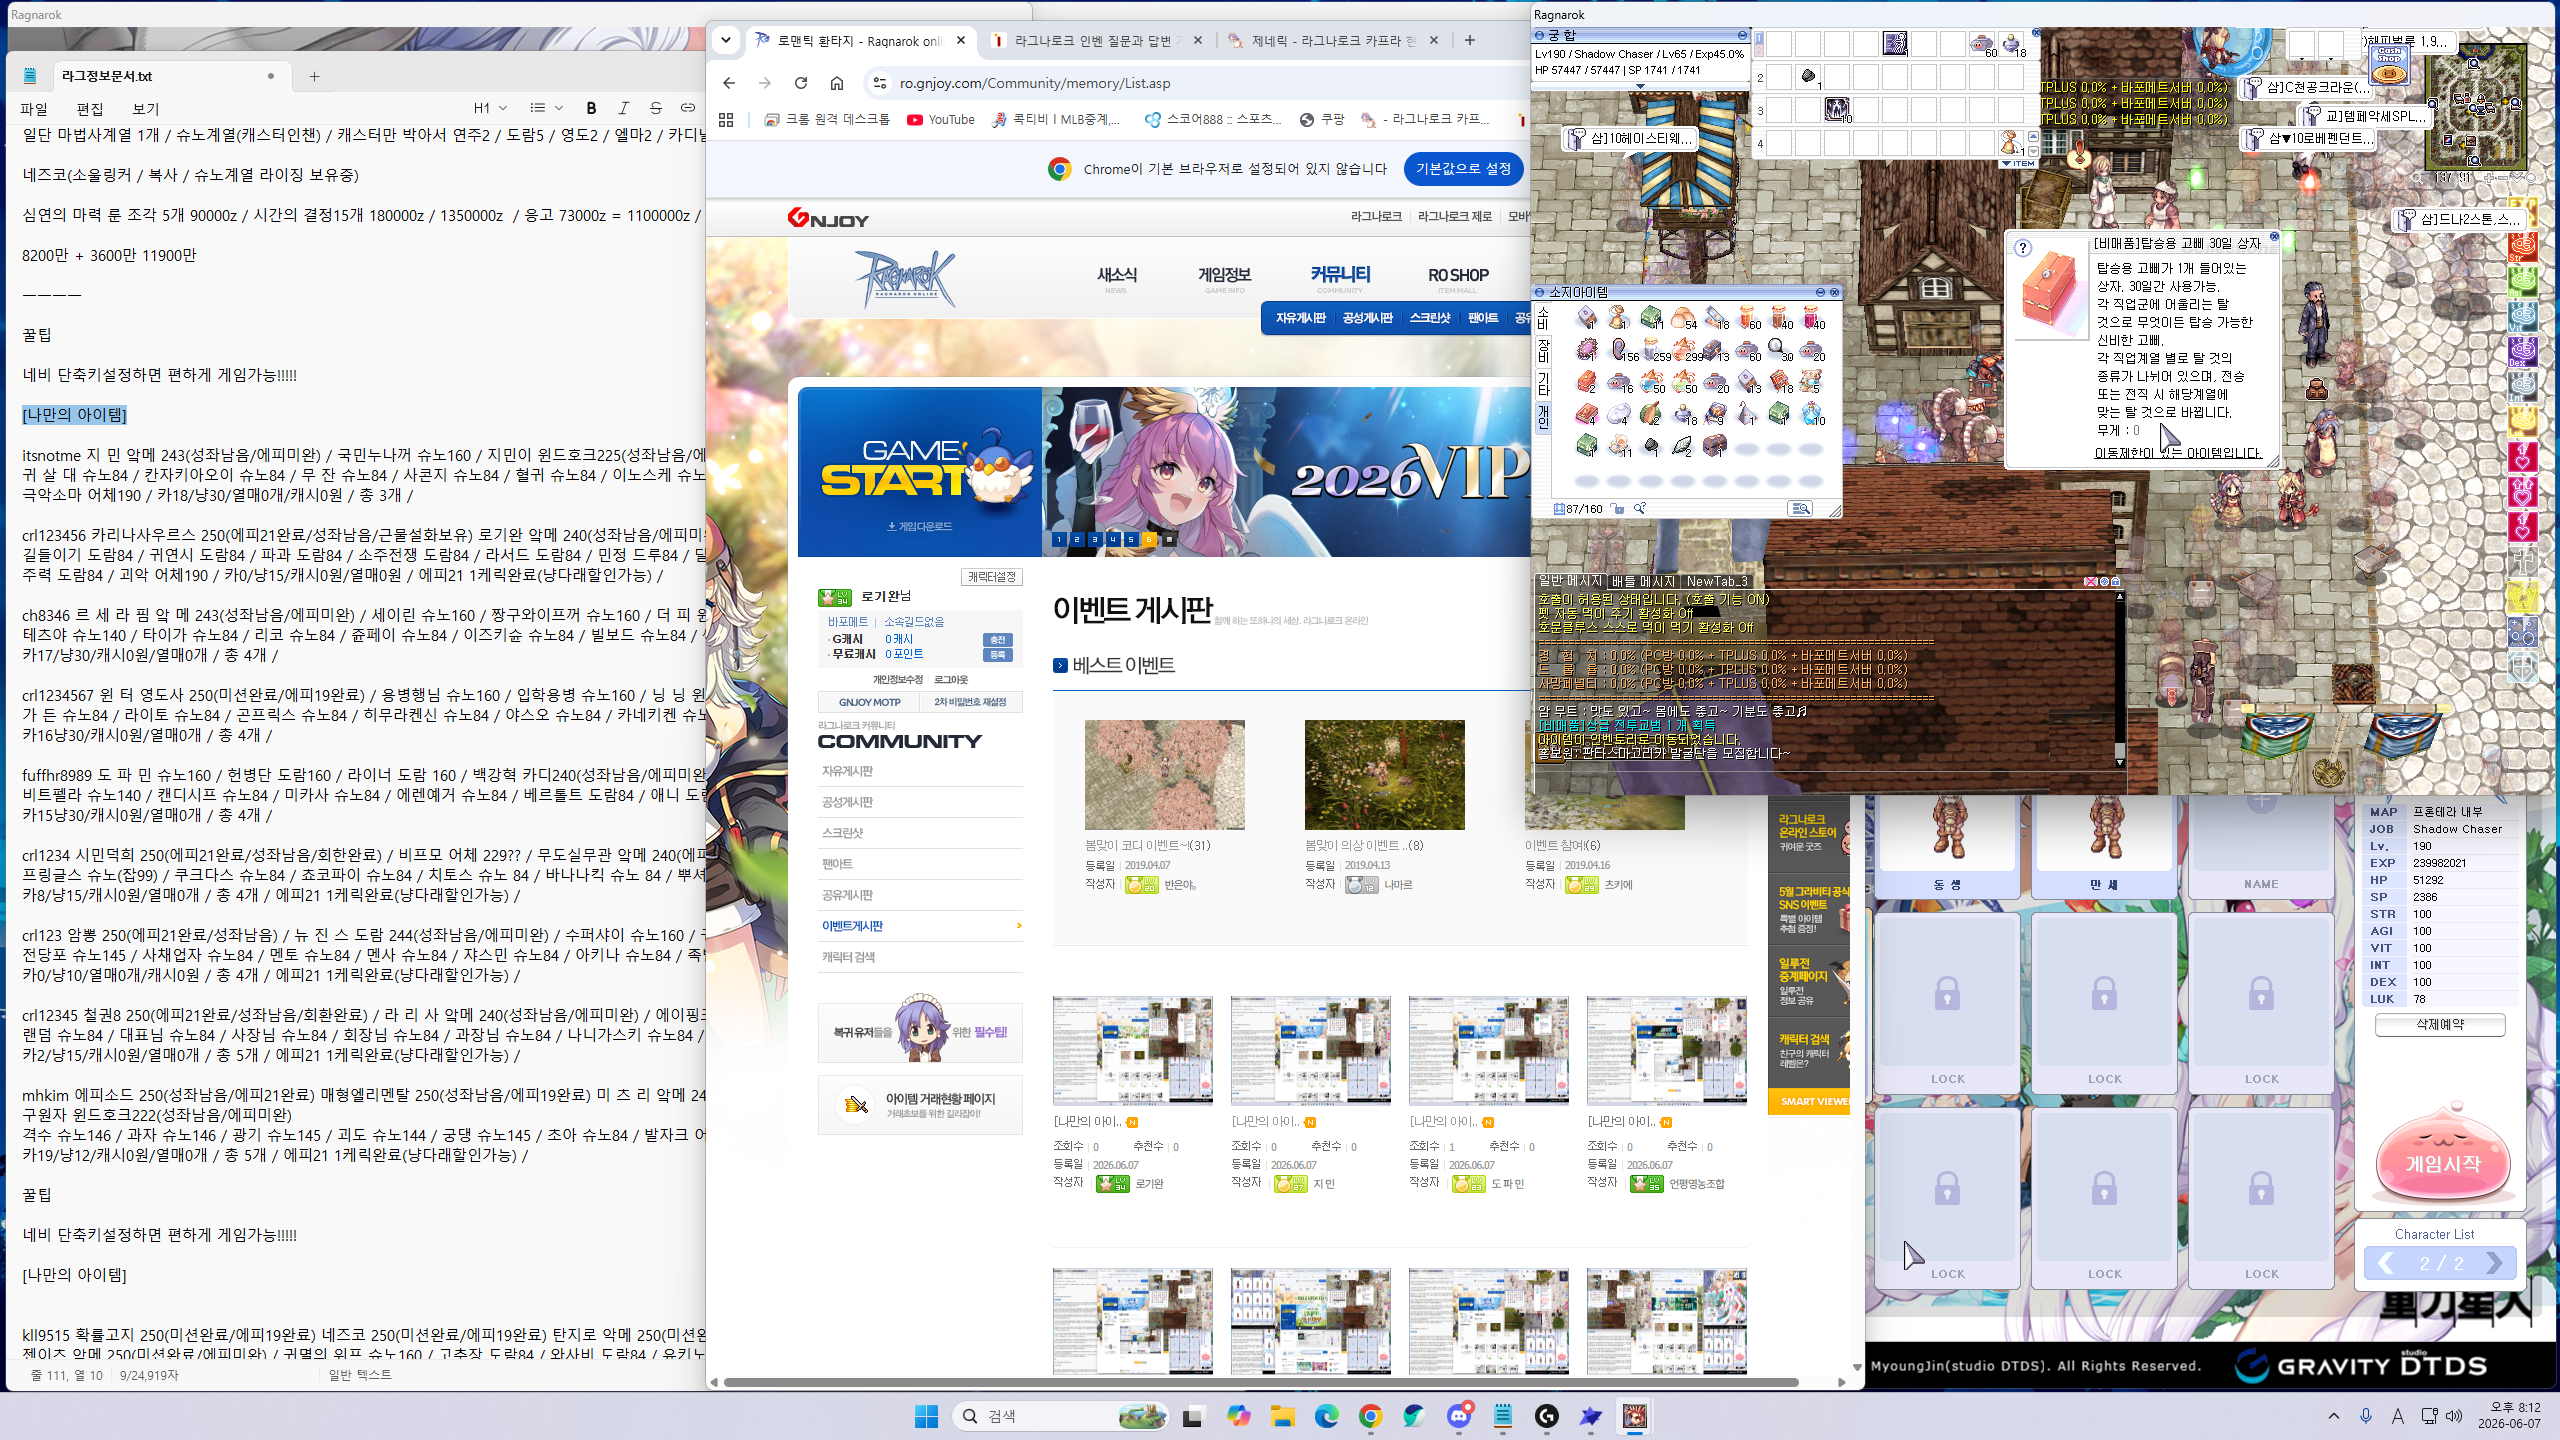Open the list style dropdown in Notepad
The width and height of the screenshot is (2560, 1440).
coord(546,108)
